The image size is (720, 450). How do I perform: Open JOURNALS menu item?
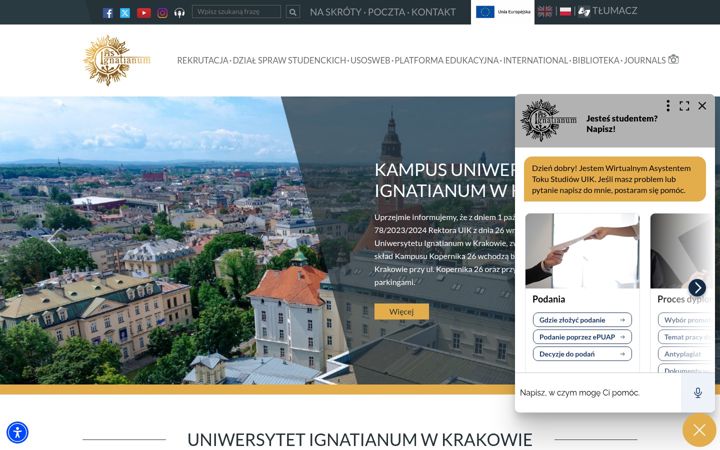(x=644, y=60)
